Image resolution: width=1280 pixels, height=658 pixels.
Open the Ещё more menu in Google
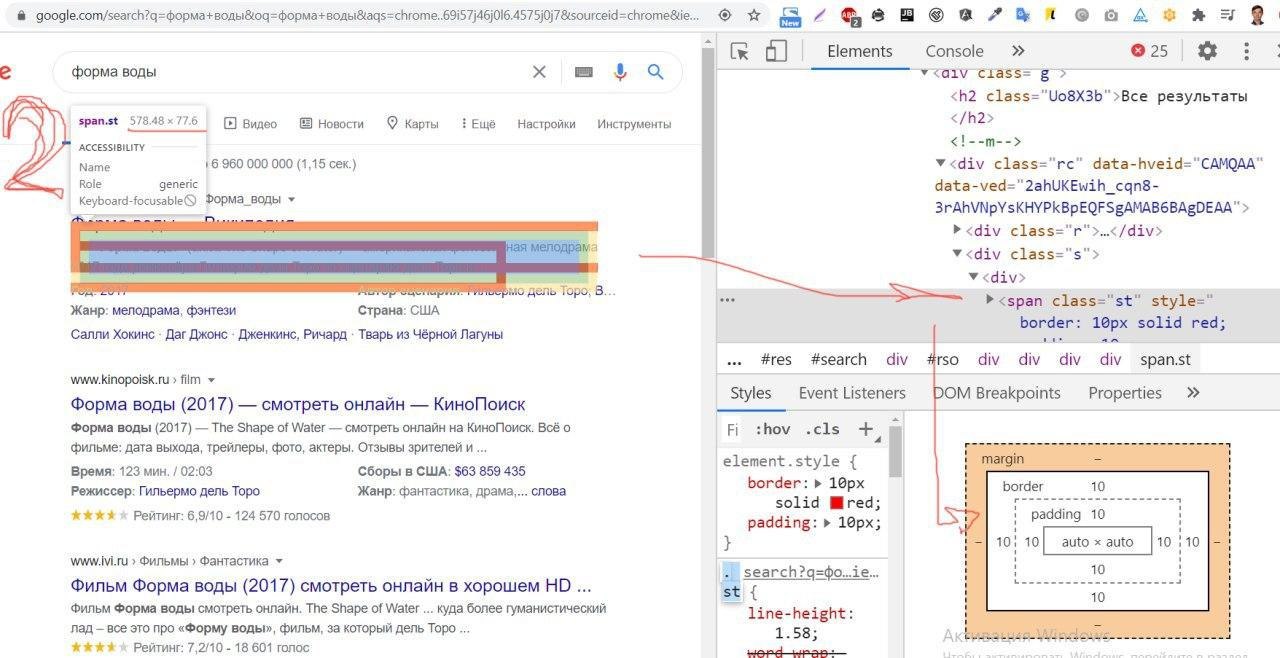[x=478, y=124]
